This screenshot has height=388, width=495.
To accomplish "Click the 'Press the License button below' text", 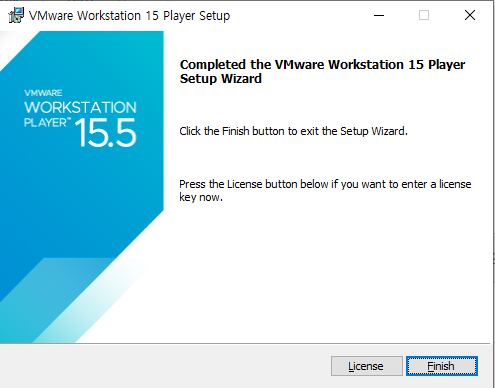I will click(x=325, y=184).
